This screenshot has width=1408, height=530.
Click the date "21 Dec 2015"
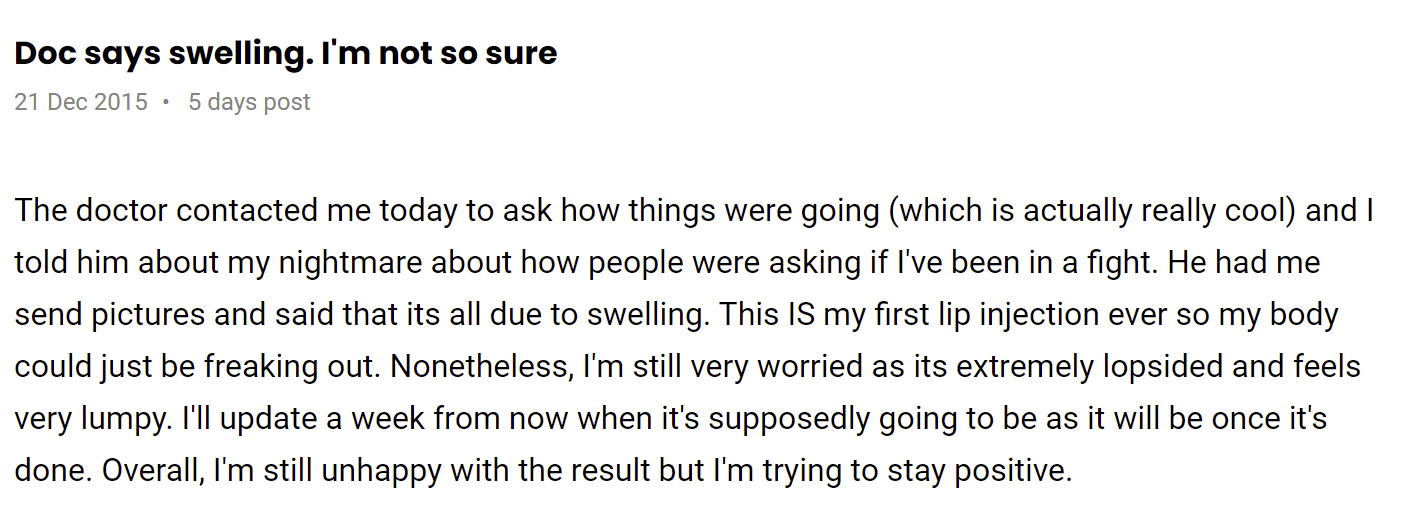[x=81, y=102]
